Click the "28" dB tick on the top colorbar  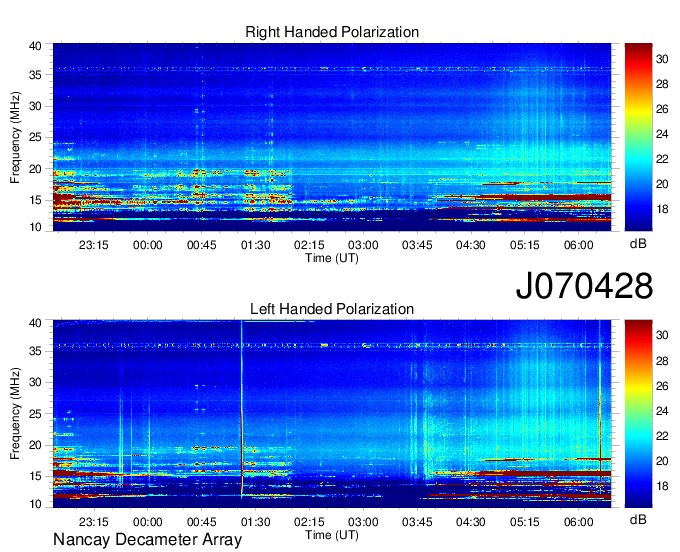[662, 84]
